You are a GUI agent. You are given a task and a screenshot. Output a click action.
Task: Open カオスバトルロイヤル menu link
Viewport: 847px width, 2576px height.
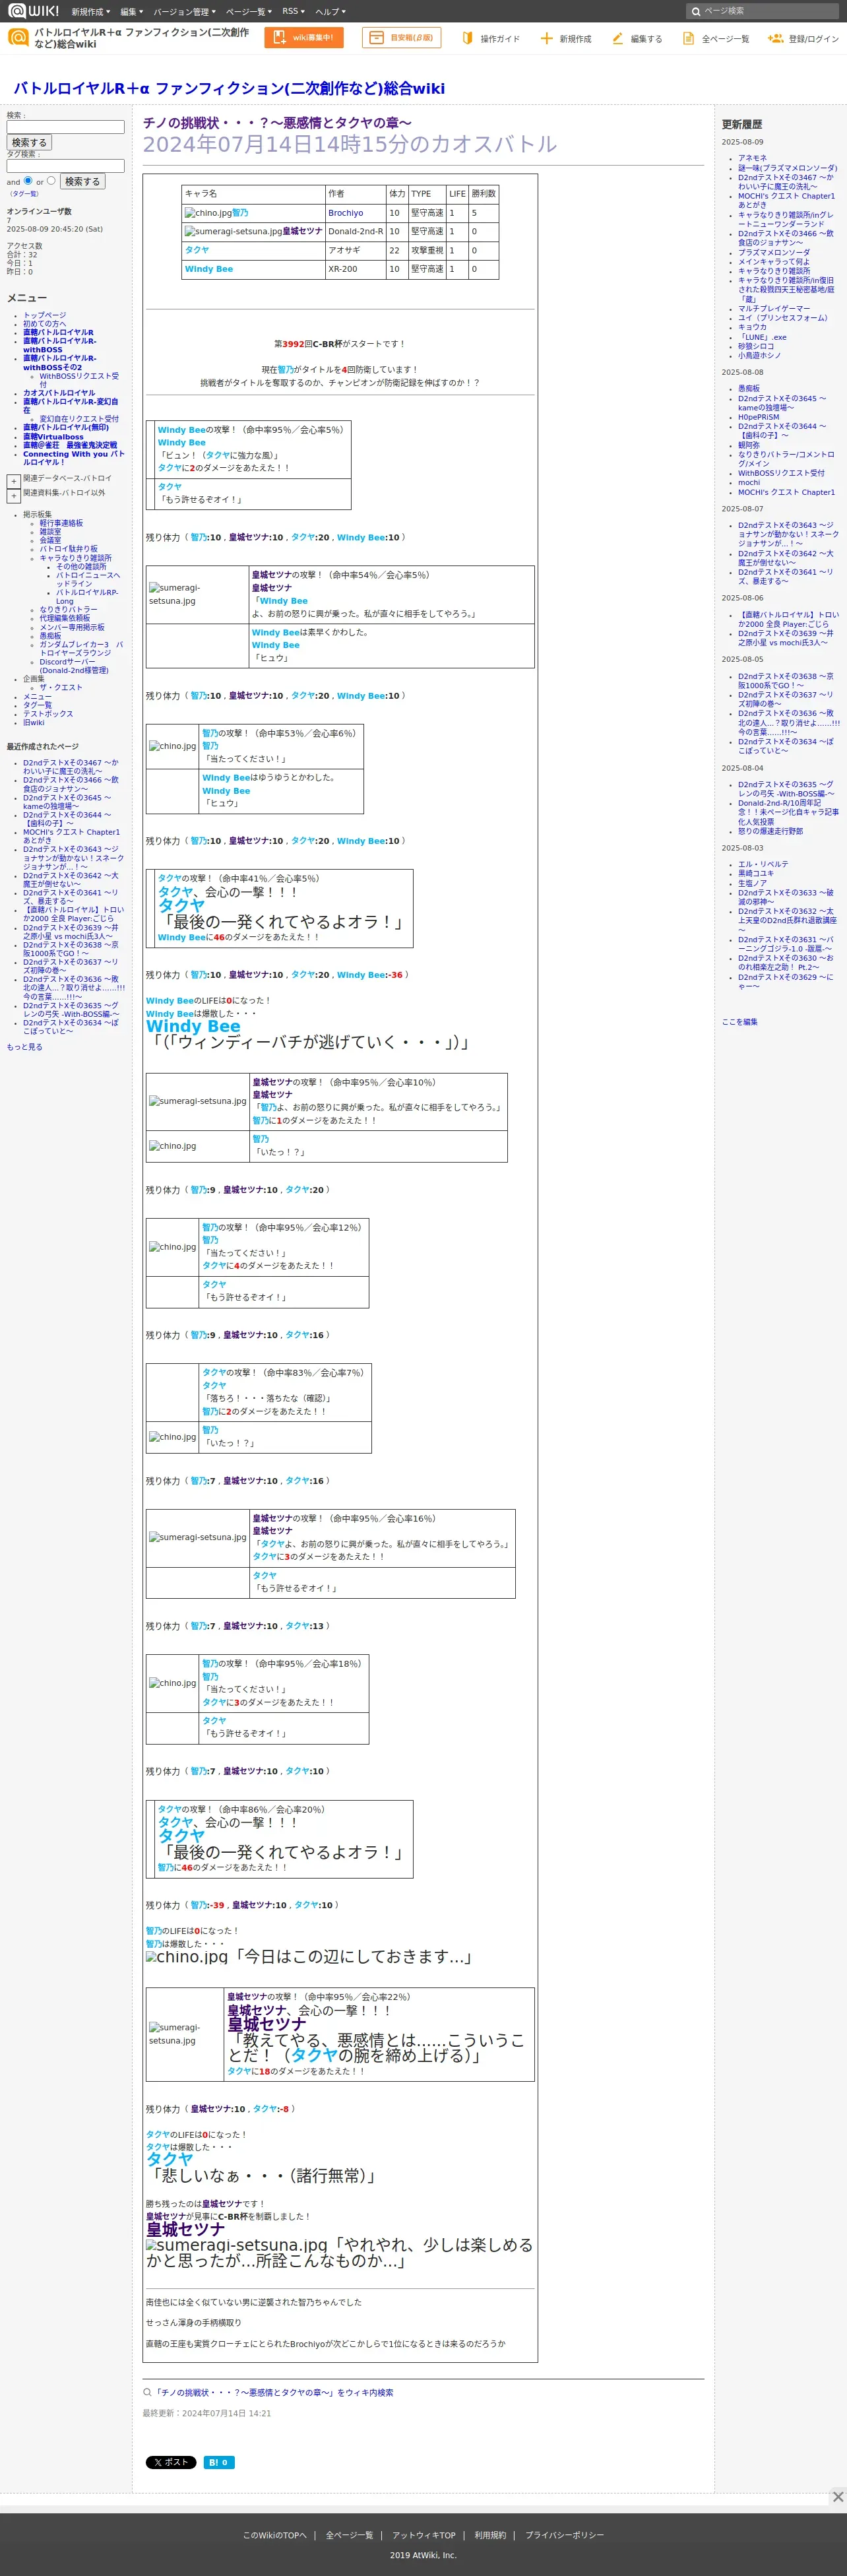tap(59, 393)
